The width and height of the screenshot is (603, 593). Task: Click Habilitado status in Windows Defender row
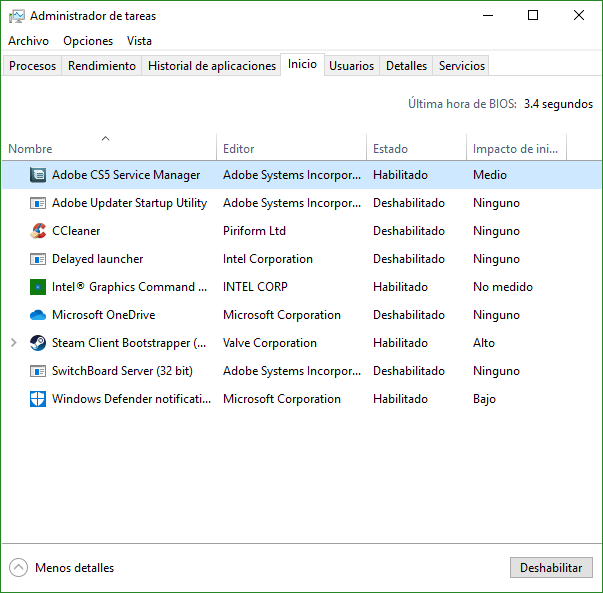[400, 399]
